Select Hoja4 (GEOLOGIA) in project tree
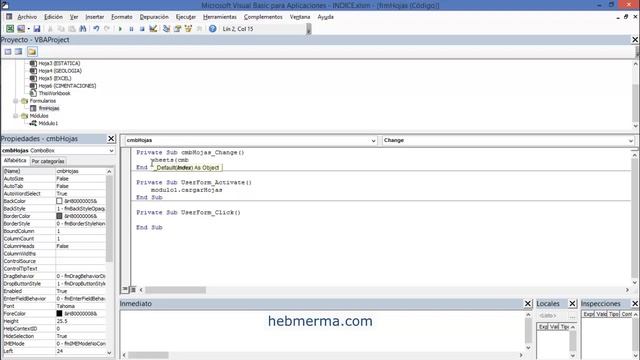The image size is (640, 360). [x=60, y=71]
